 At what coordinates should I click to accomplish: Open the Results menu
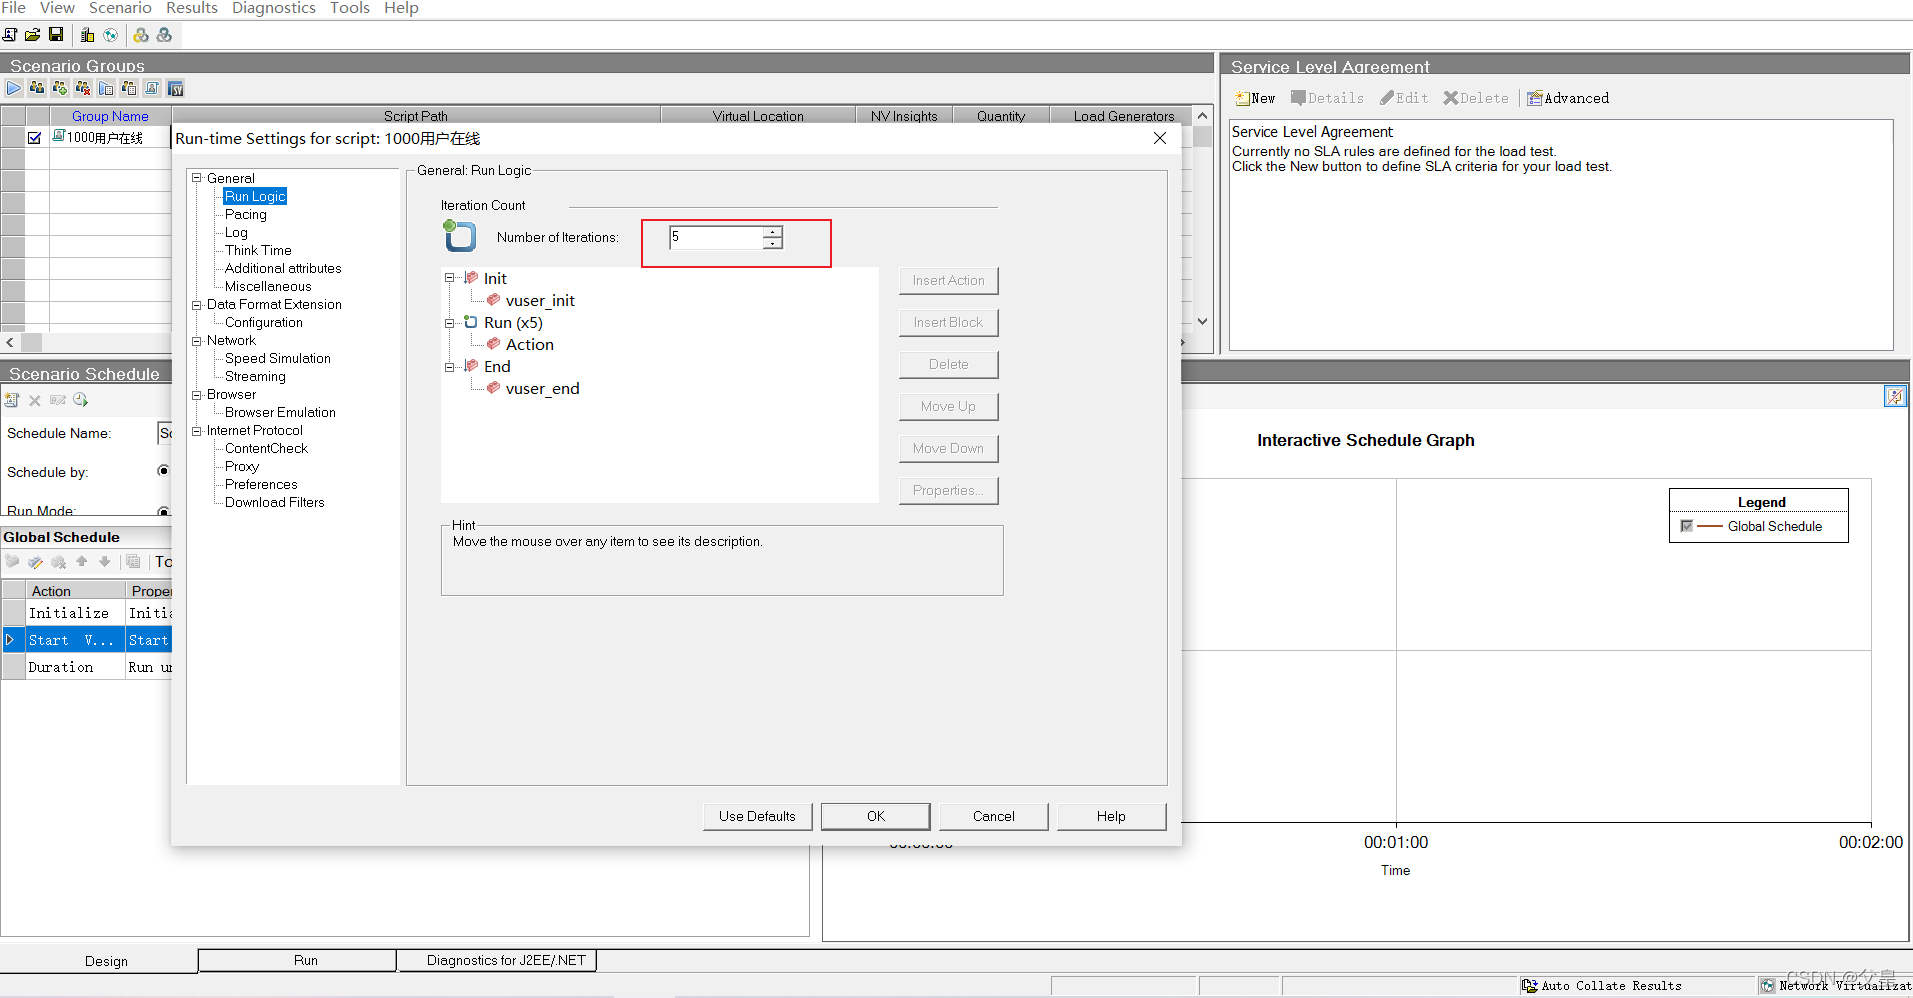pyautogui.click(x=192, y=8)
